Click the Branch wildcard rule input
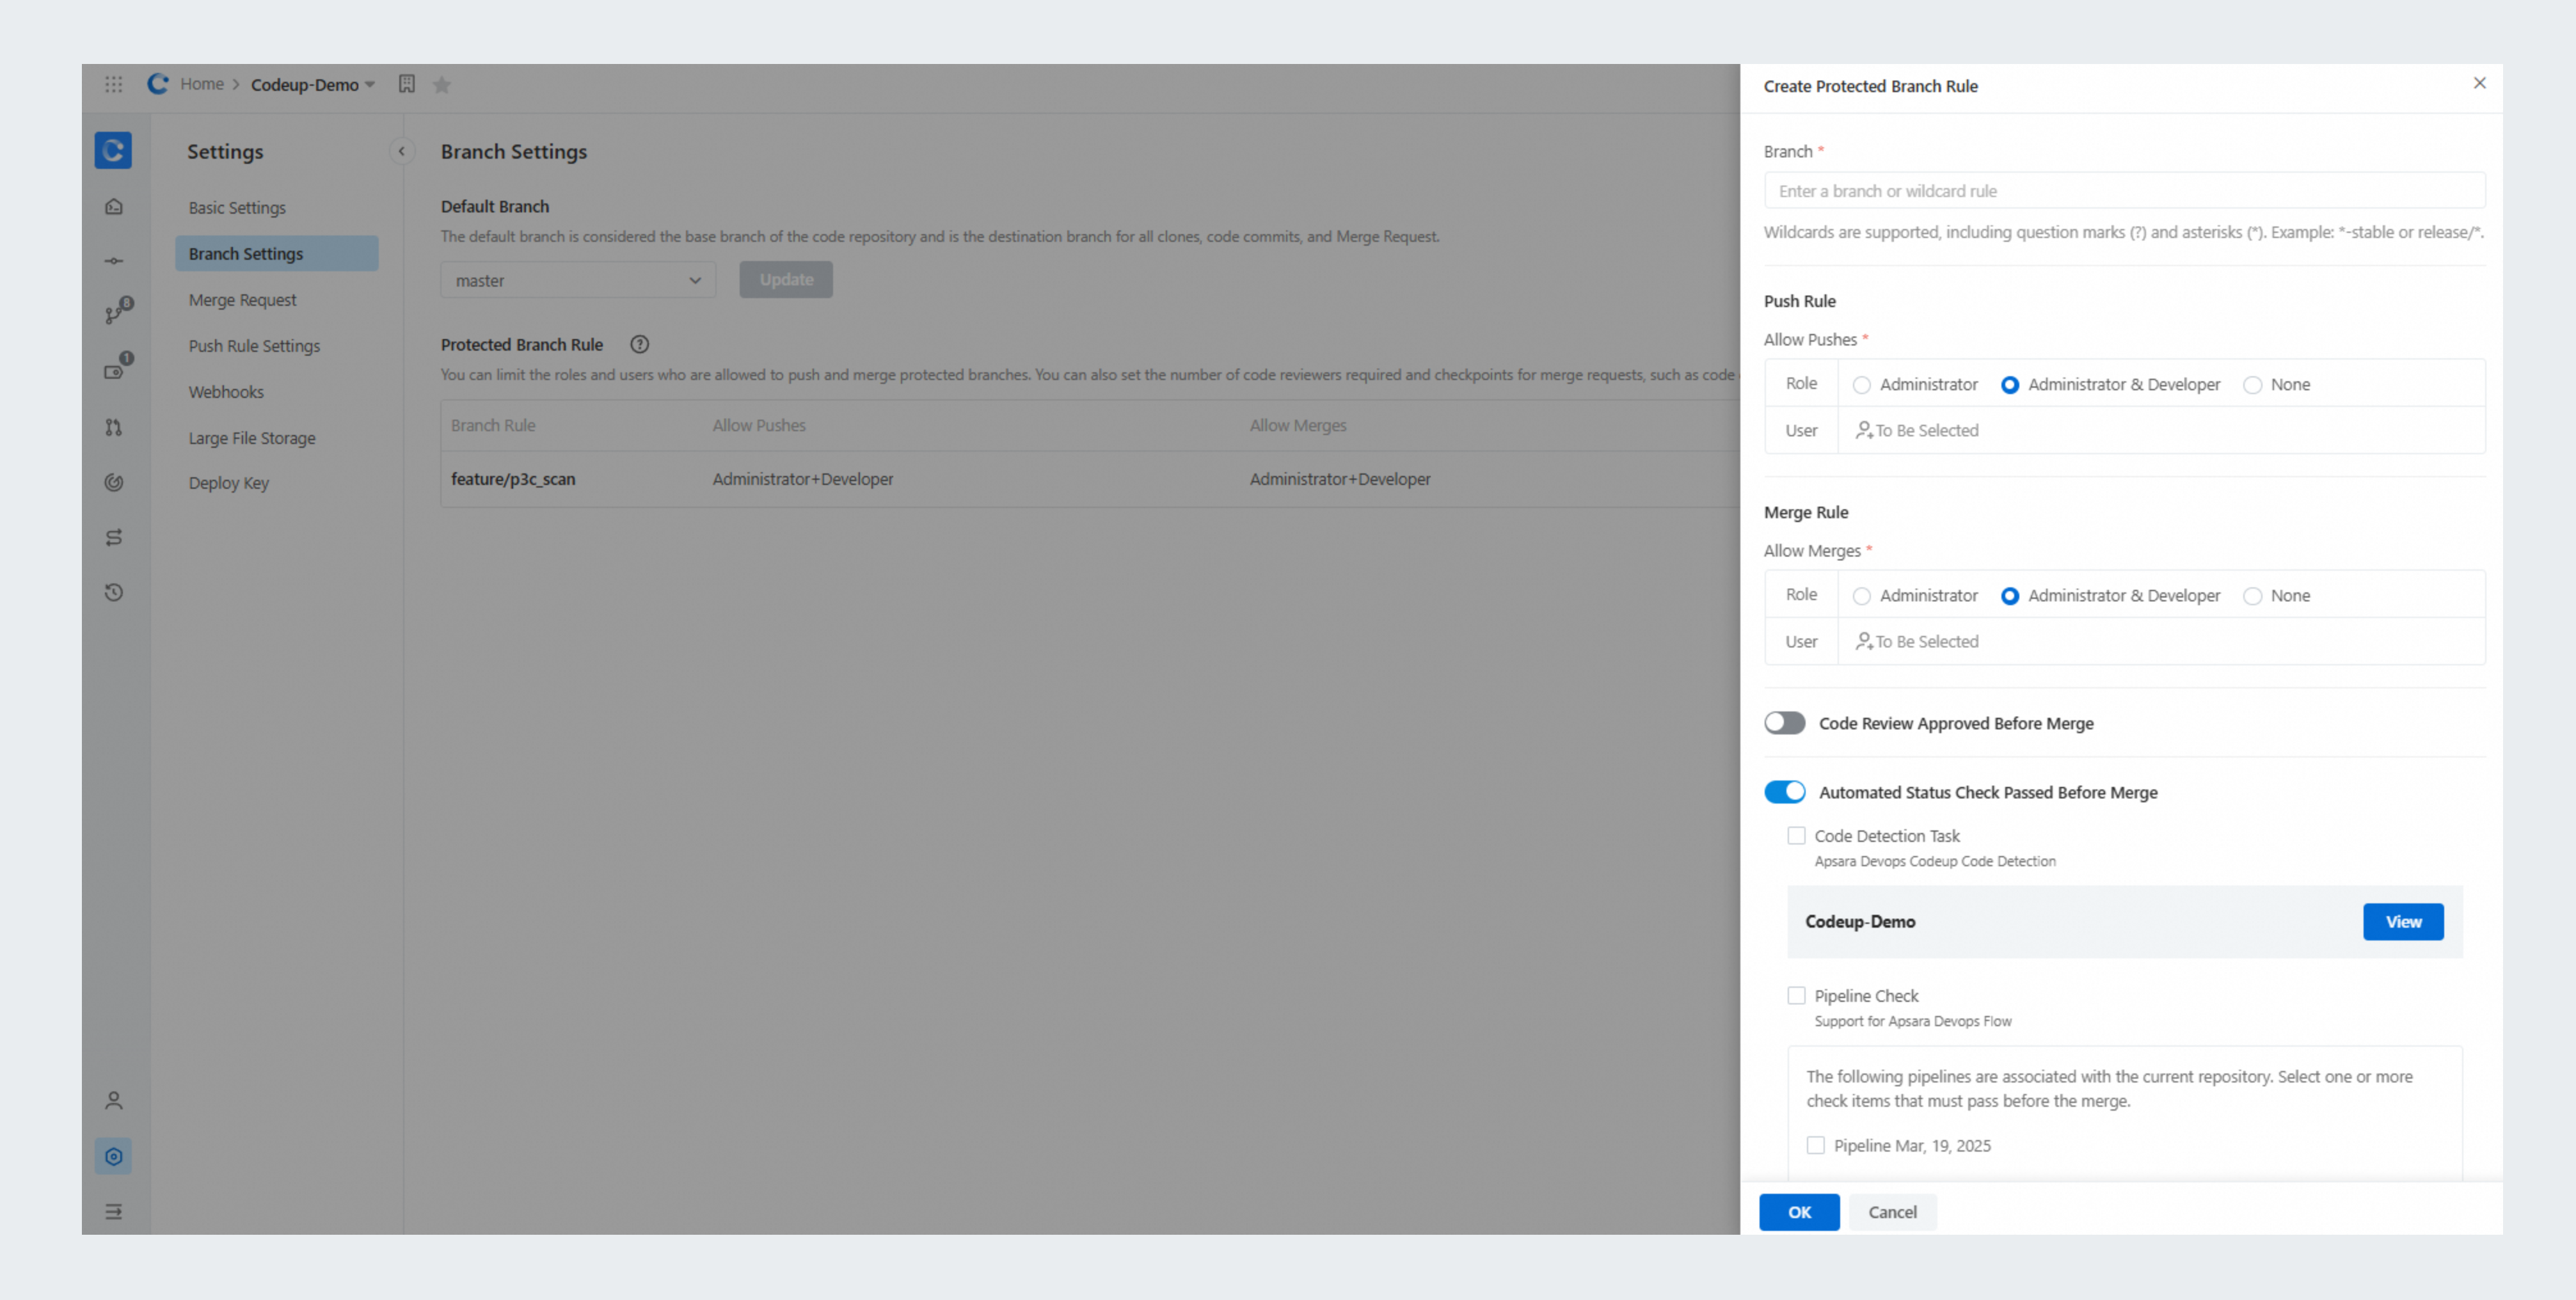Screen dimensions: 2576x1300 [x=2124, y=191]
